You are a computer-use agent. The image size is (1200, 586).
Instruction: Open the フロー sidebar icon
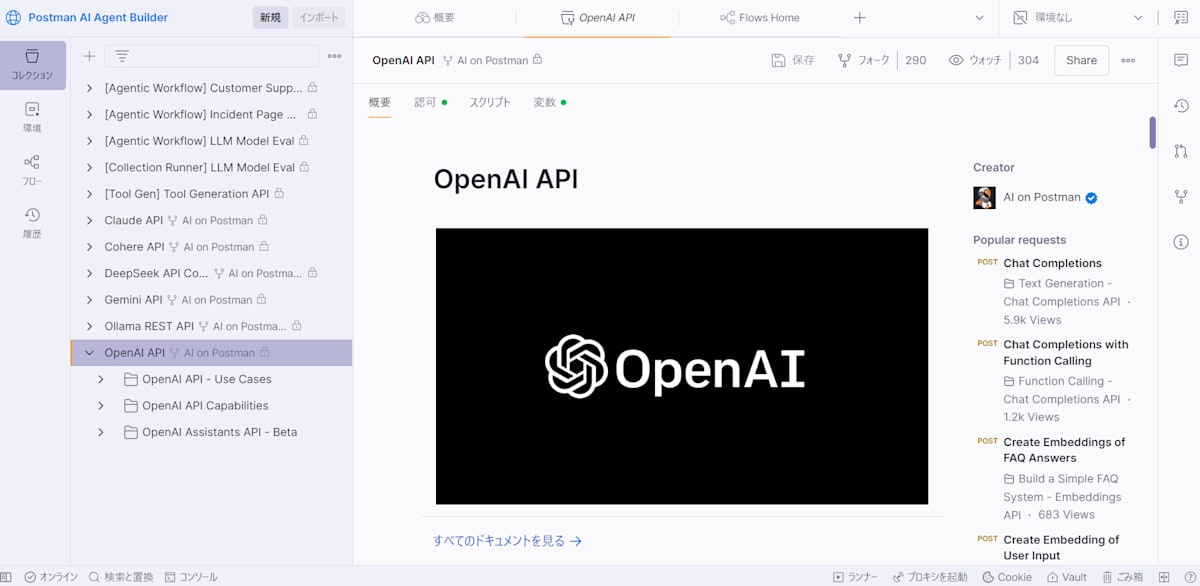click(x=33, y=164)
